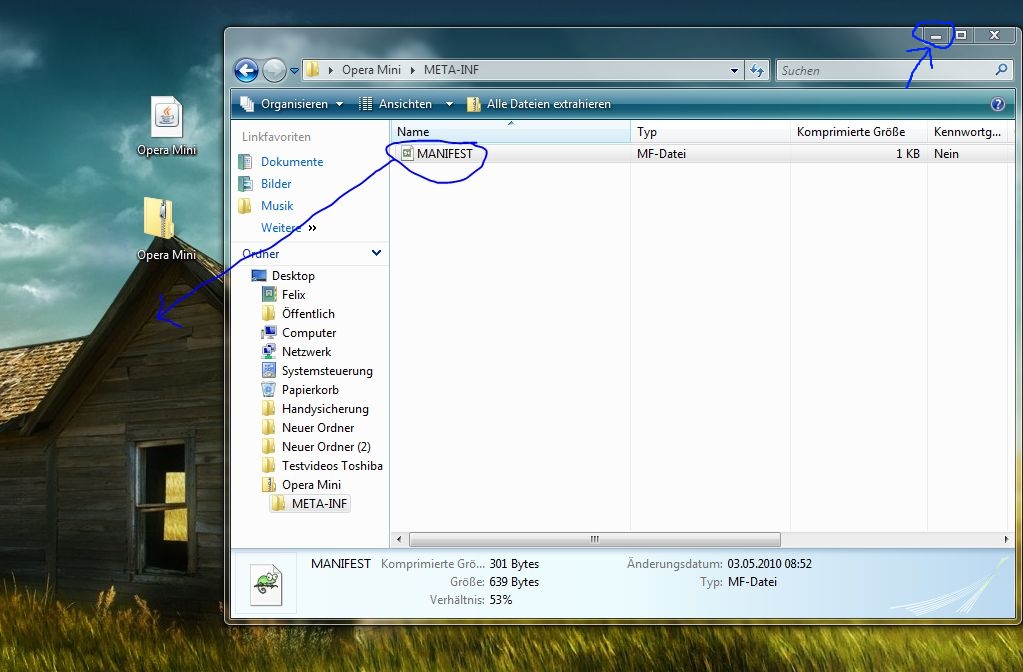Expand the Ansichten dropdown arrow
This screenshot has height=672, width=1023.
click(449, 104)
